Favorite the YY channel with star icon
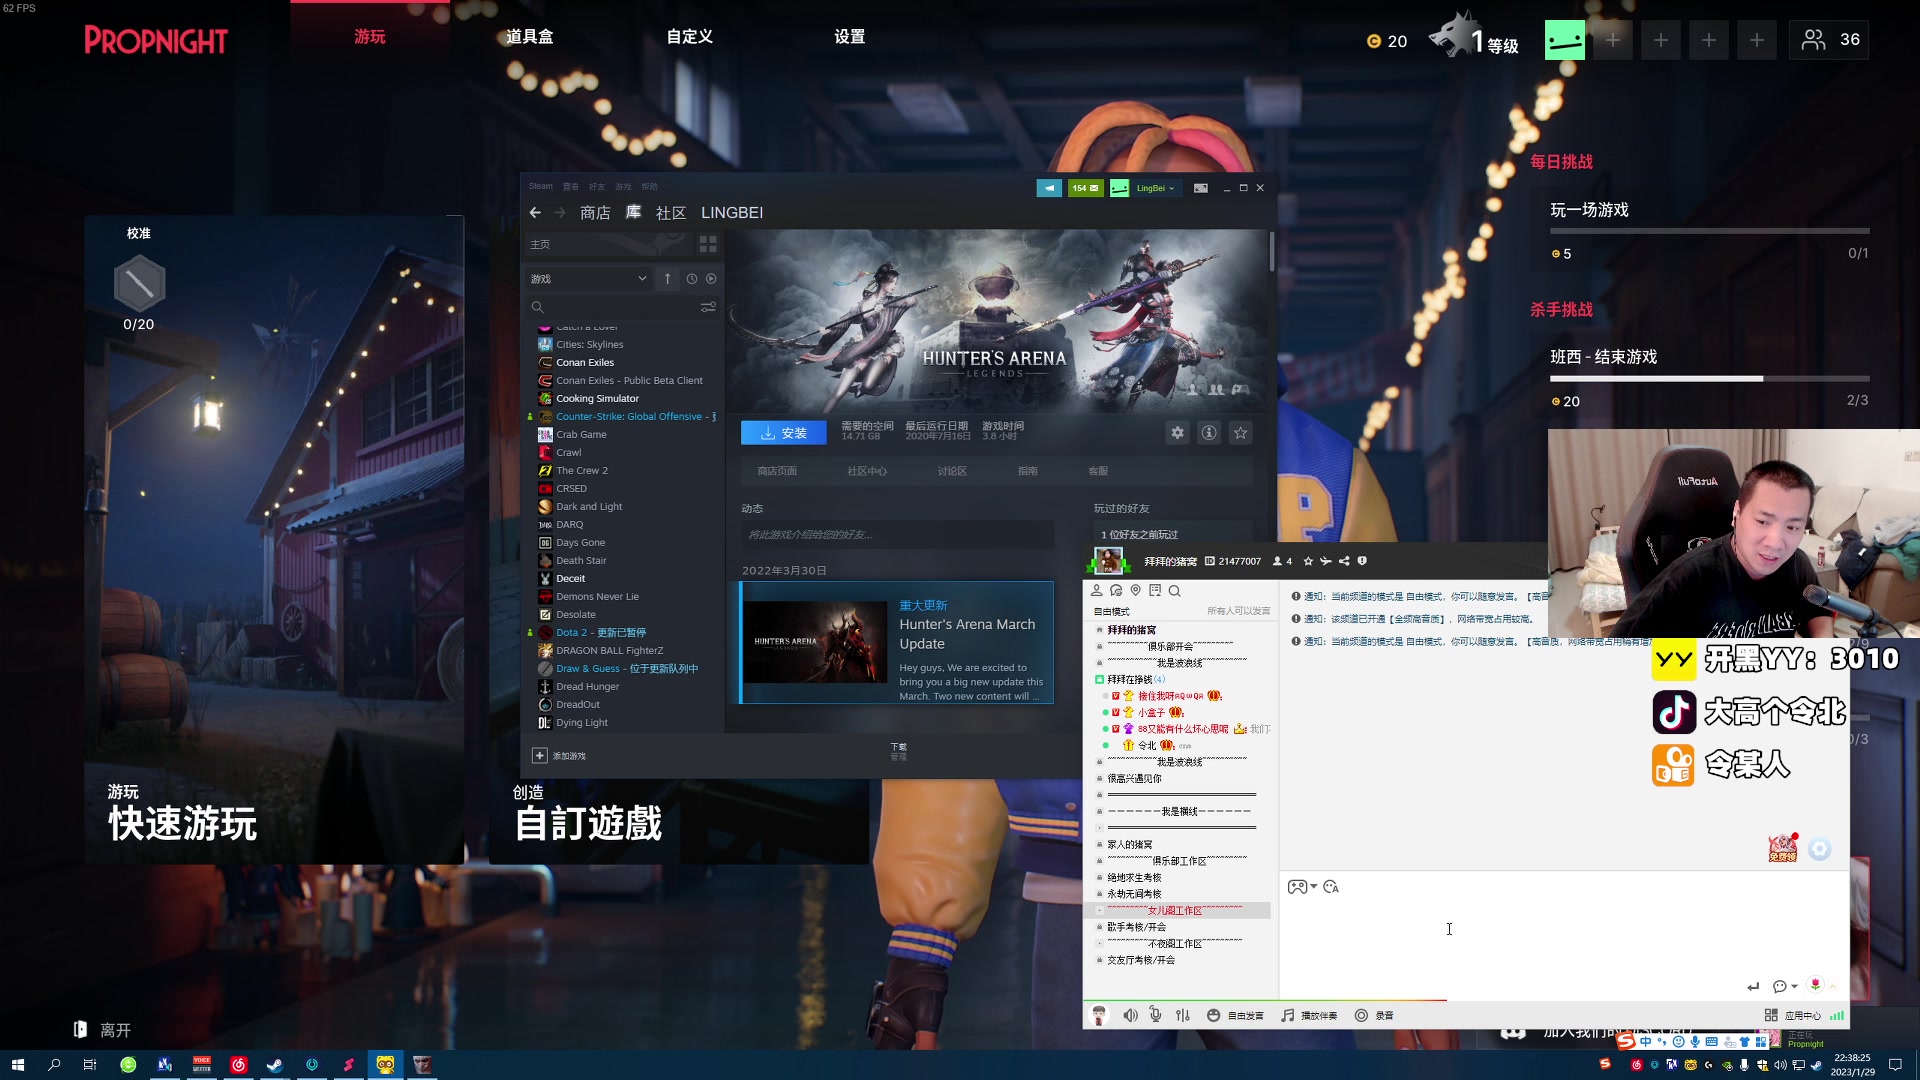The width and height of the screenshot is (1920, 1080). [1308, 561]
